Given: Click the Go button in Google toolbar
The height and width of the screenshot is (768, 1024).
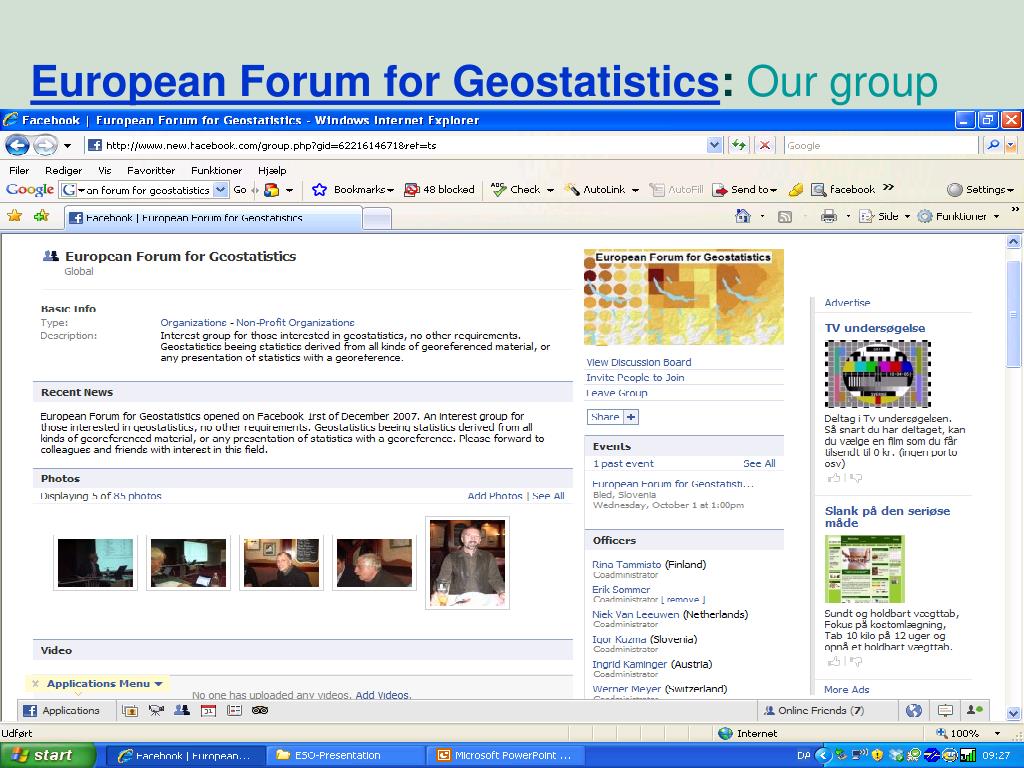Looking at the screenshot, I should 240,190.
